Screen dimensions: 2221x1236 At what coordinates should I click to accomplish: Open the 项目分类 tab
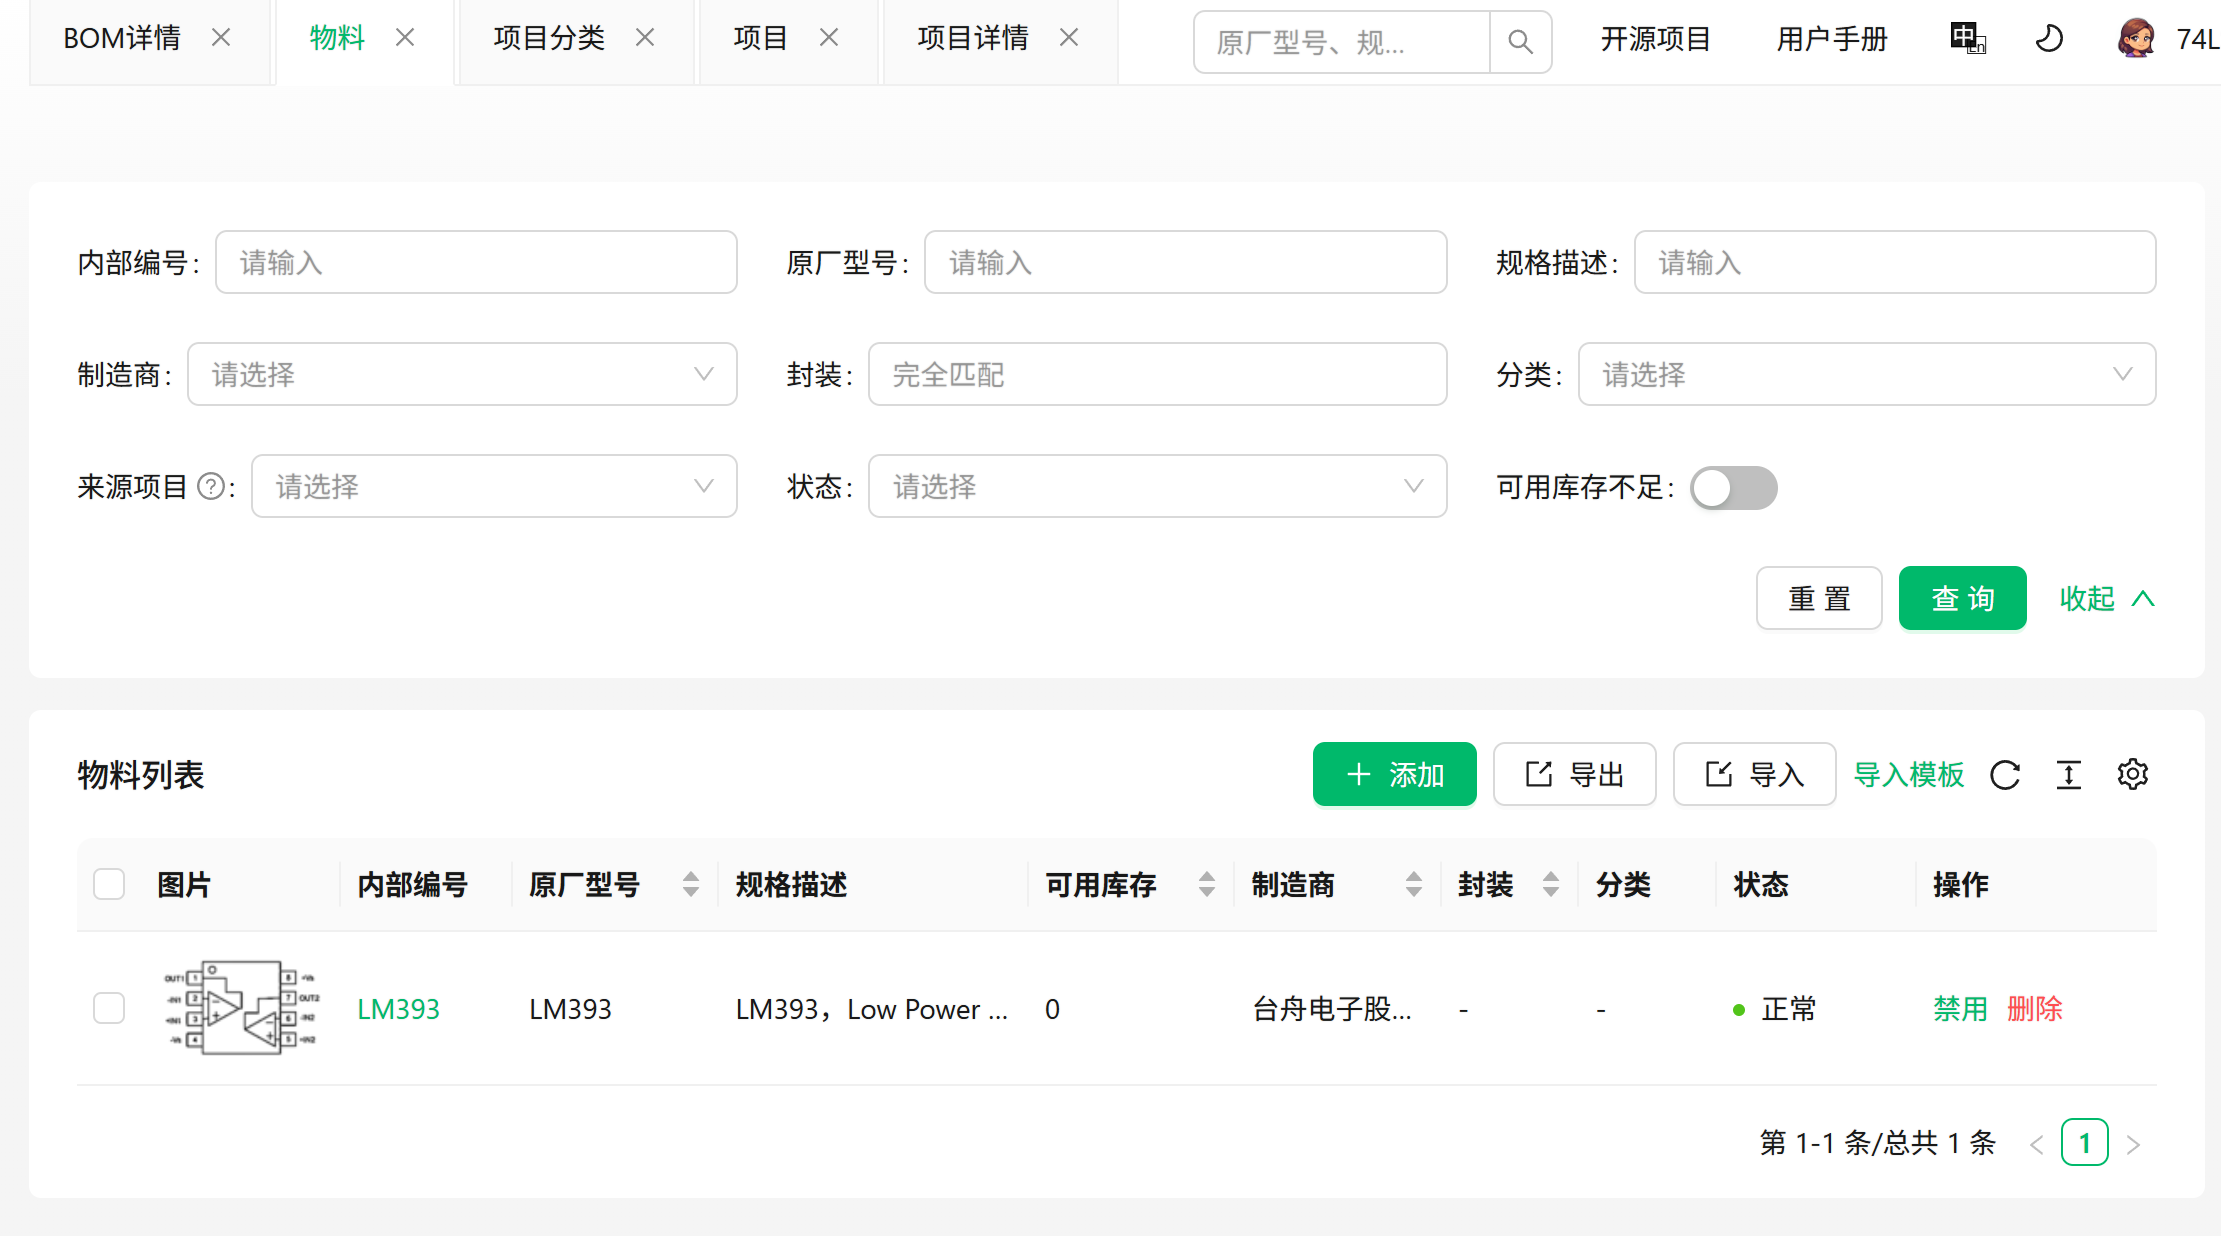[549, 39]
